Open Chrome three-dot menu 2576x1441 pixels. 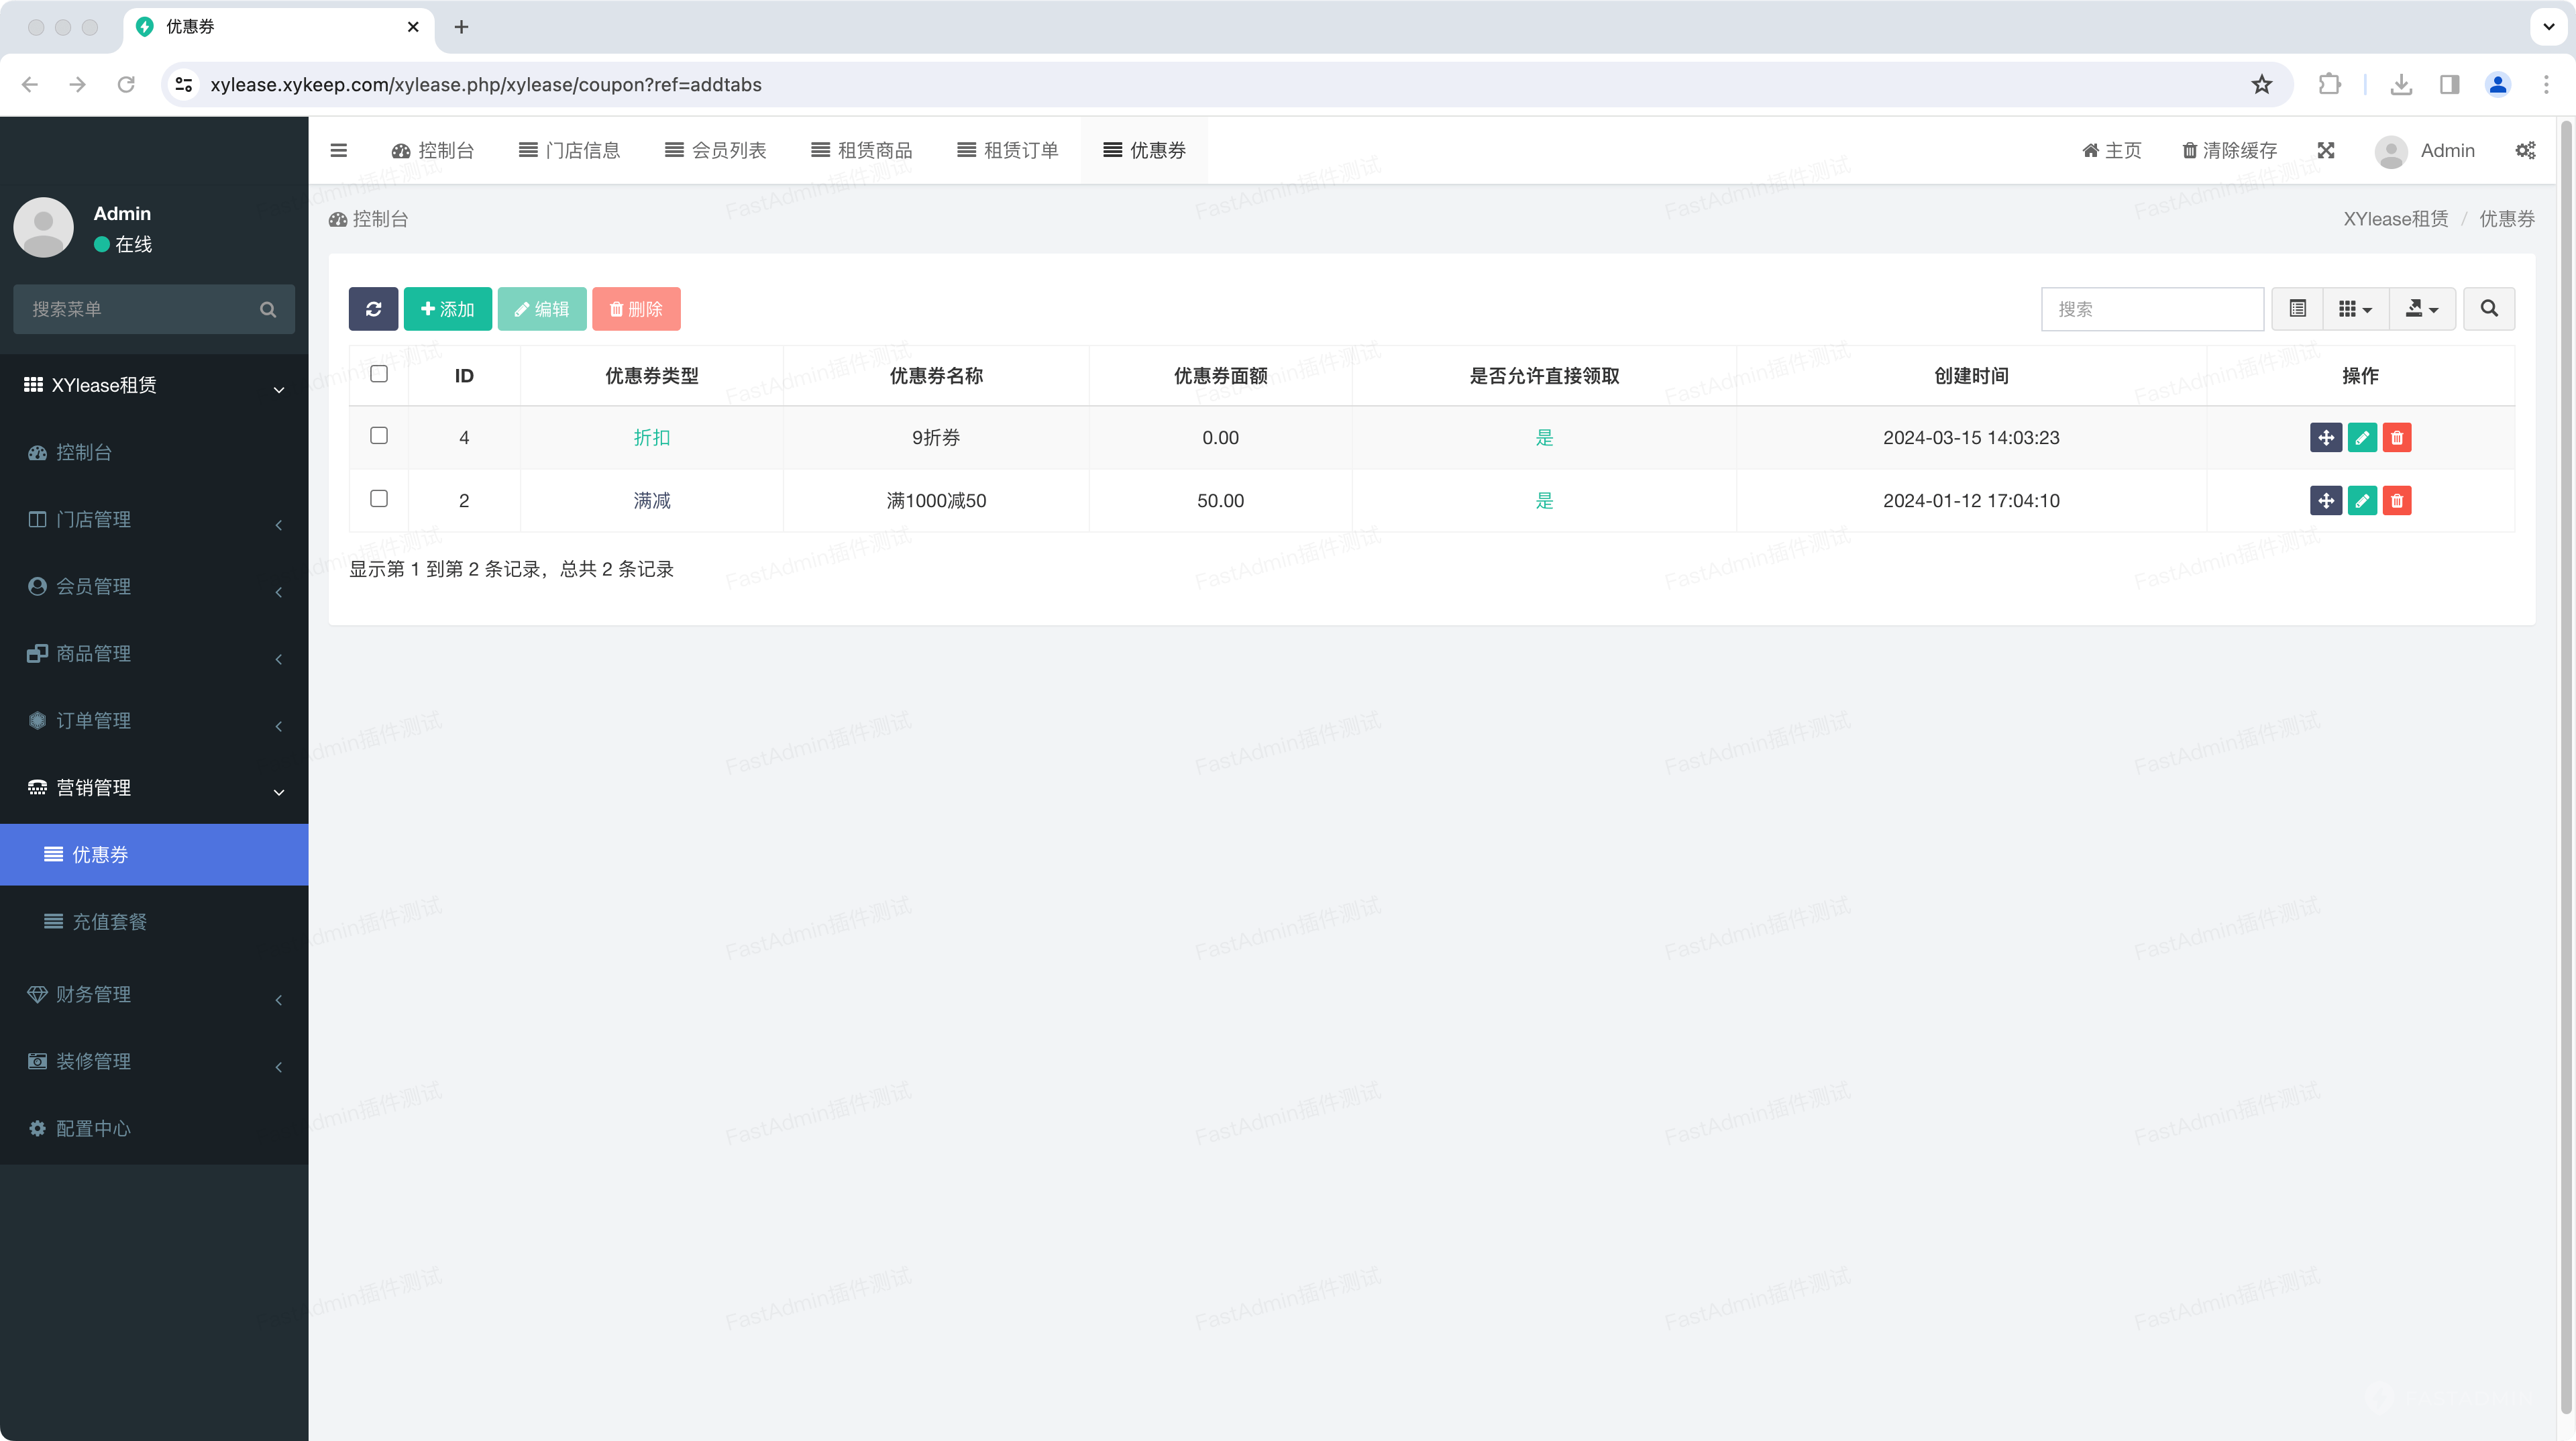point(2546,85)
